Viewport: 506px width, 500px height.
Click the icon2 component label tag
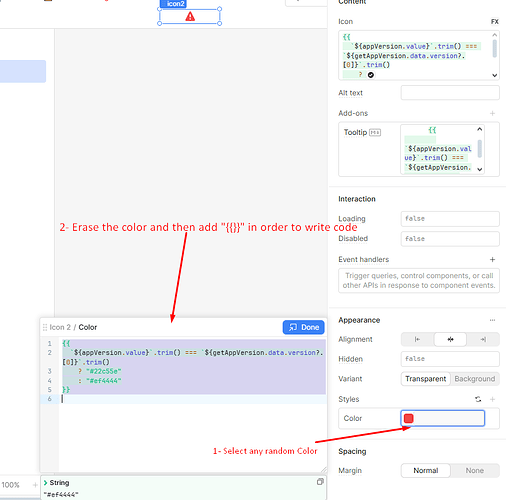173,4
